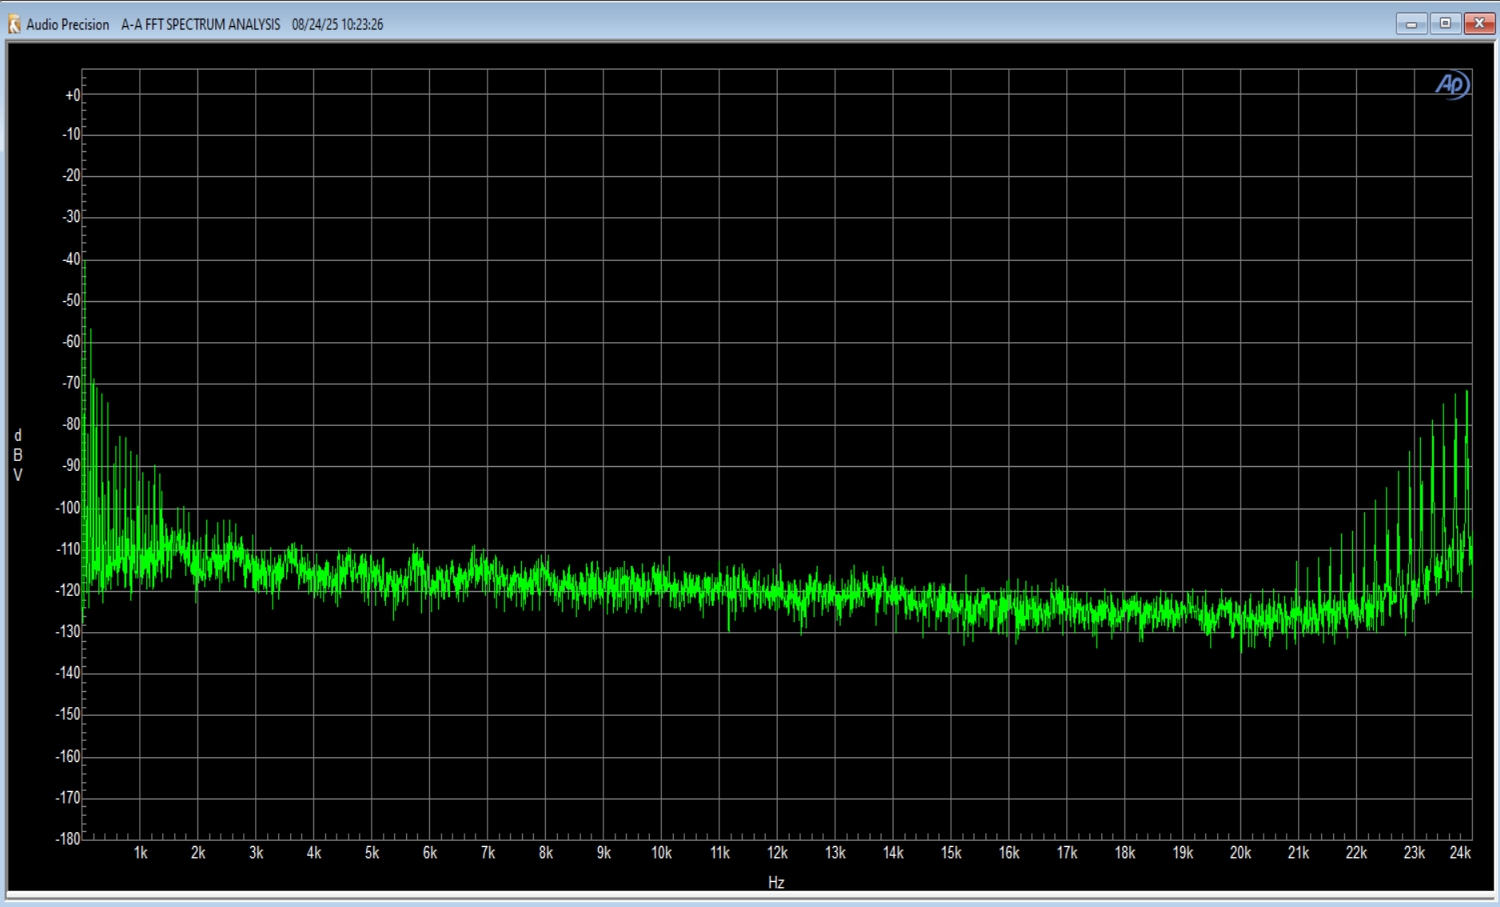
Task: Minimize the FFT Spectrum Analysis window
Action: [x=1411, y=24]
